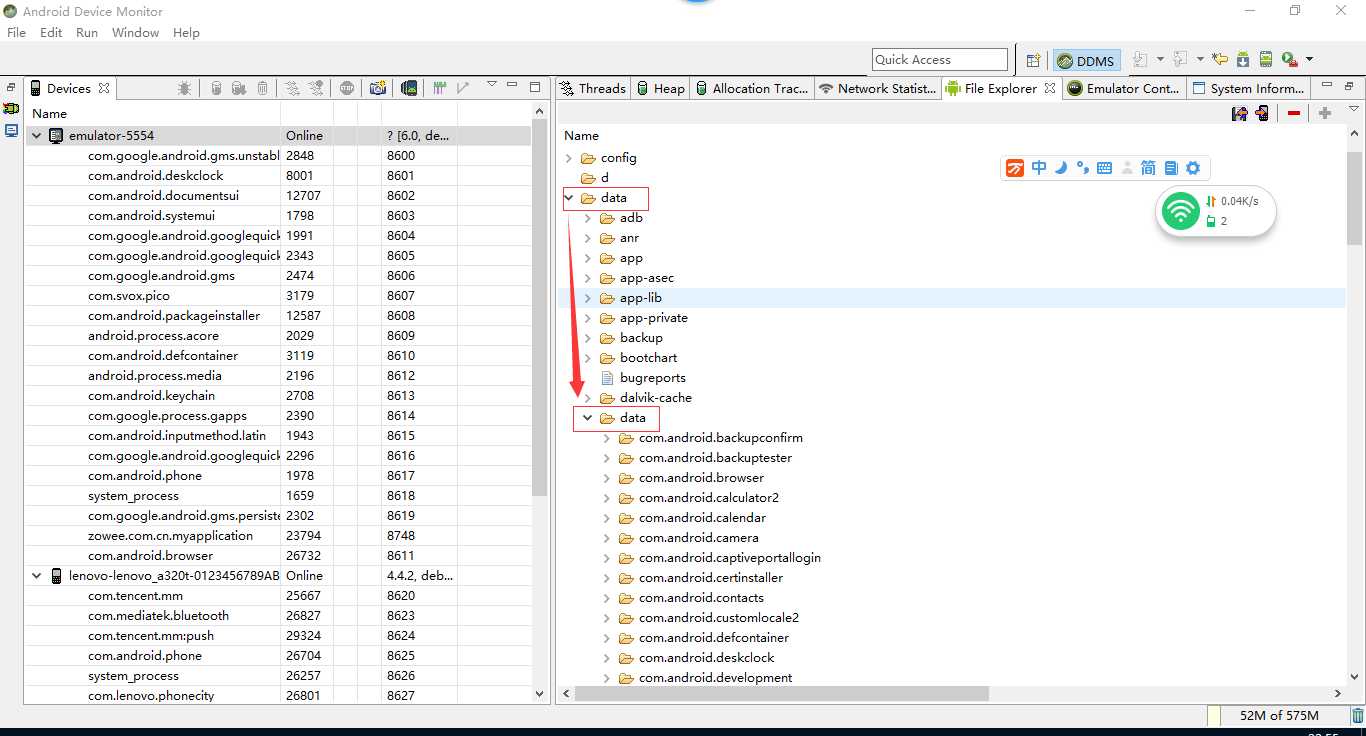
Task: Toggle punctuation mode on IME bar
Action: pyautogui.click(x=1083, y=168)
